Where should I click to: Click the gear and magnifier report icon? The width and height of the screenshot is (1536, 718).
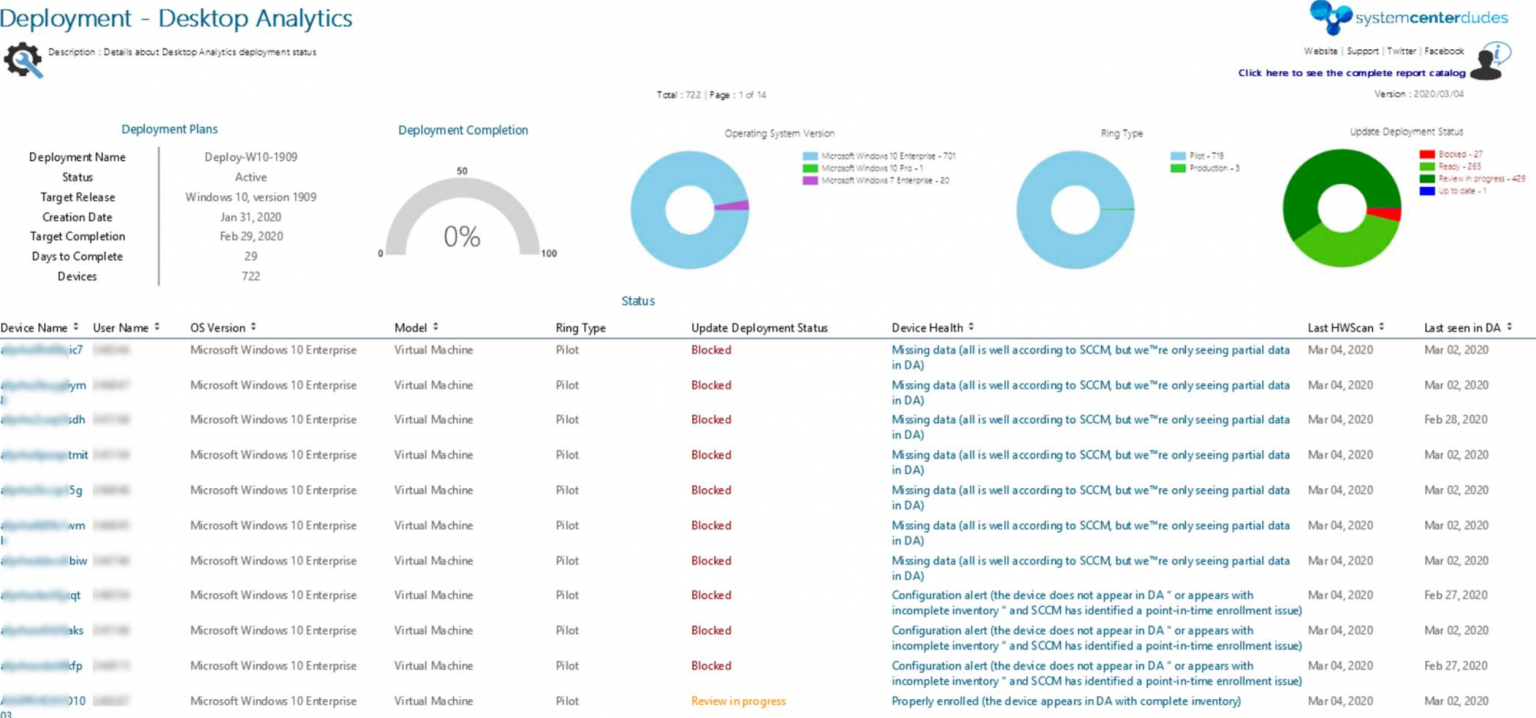point(22,58)
